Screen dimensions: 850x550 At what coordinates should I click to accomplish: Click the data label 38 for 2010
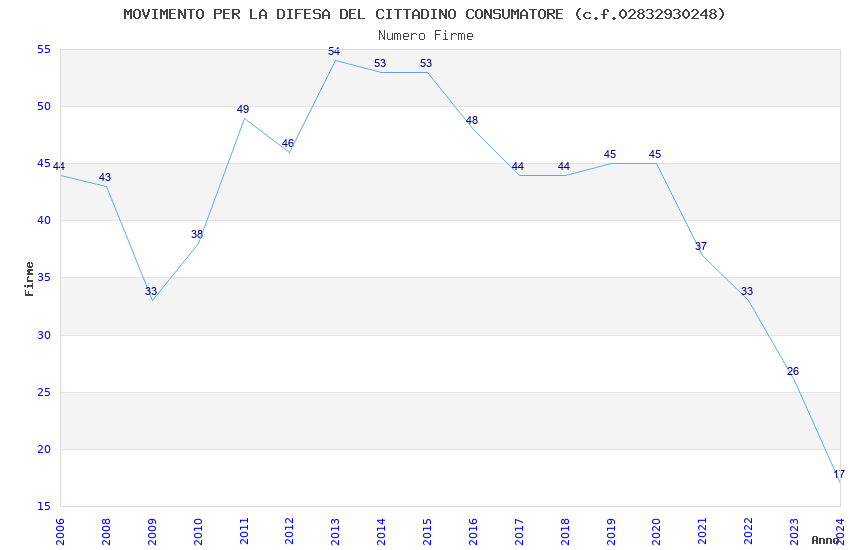(197, 234)
